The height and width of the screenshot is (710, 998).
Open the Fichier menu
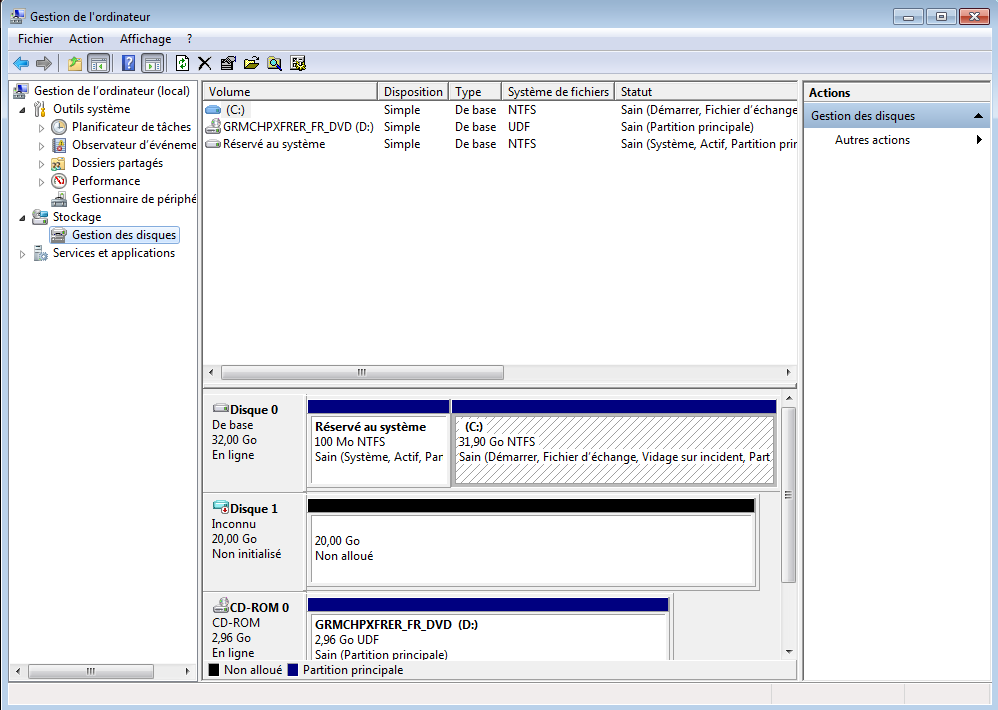point(35,39)
